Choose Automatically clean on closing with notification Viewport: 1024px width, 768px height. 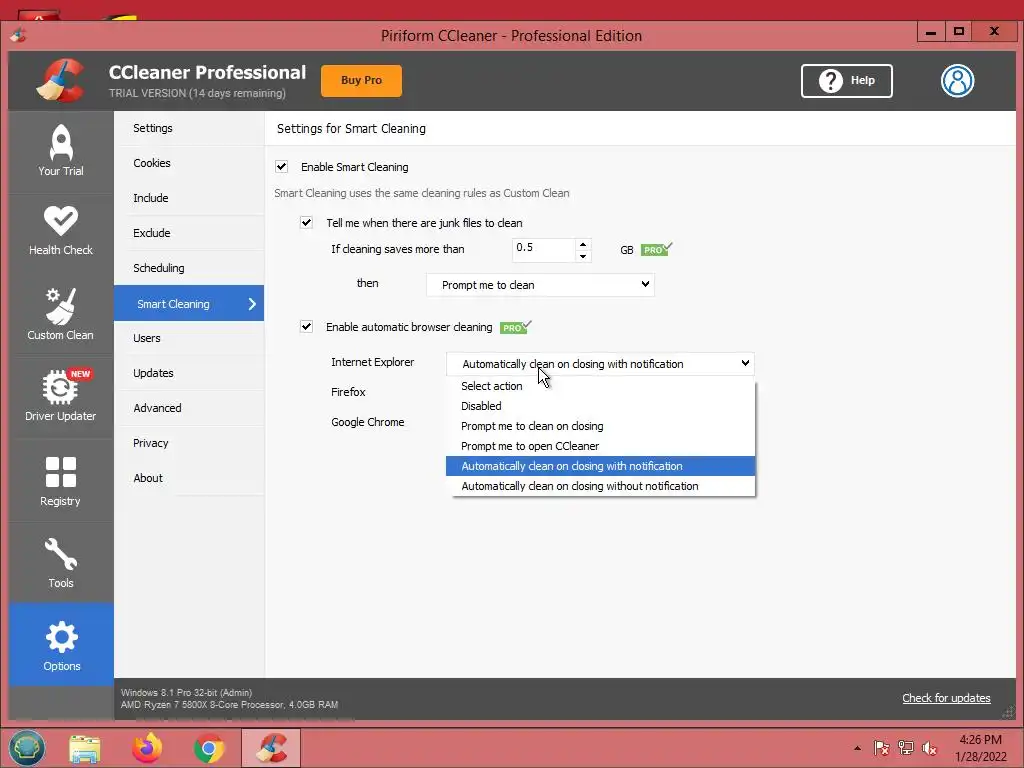(600, 466)
